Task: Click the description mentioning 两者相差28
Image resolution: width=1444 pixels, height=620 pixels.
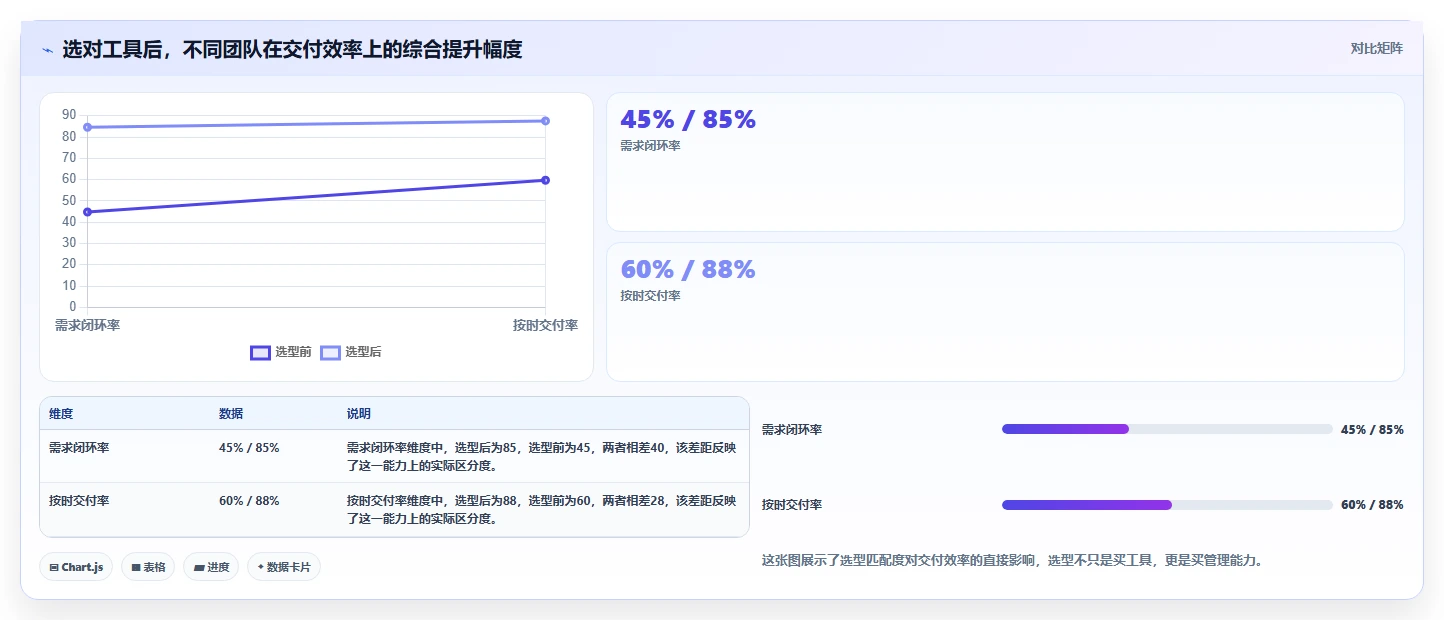Action: tap(542, 510)
